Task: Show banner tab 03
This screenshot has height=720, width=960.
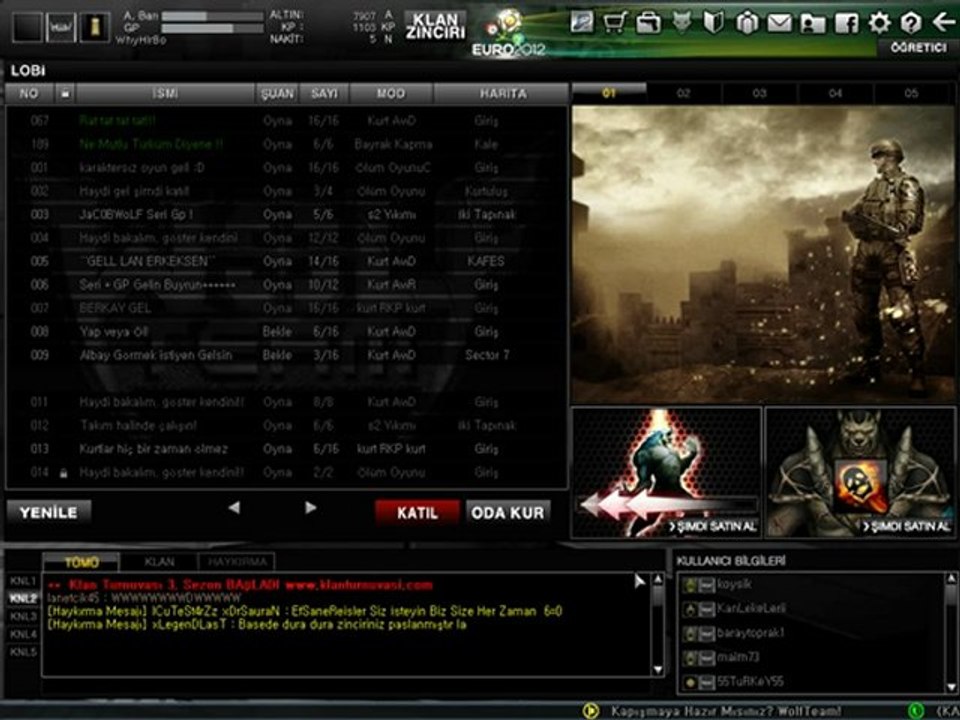Action: coord(760,93)
